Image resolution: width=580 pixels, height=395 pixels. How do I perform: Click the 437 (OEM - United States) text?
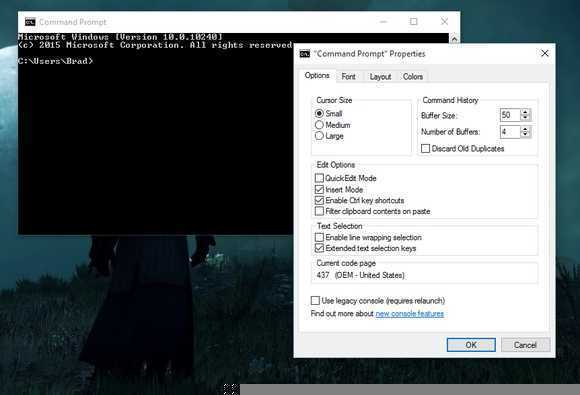[x=360, y=275]
